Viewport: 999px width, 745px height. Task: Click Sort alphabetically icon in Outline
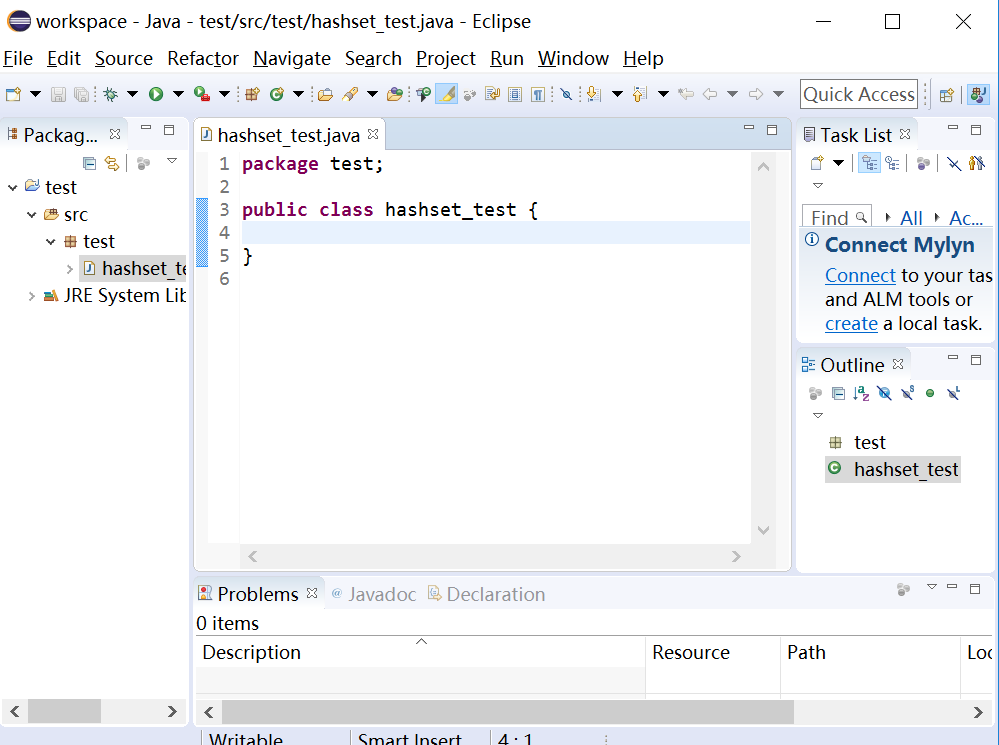(861, 393)
